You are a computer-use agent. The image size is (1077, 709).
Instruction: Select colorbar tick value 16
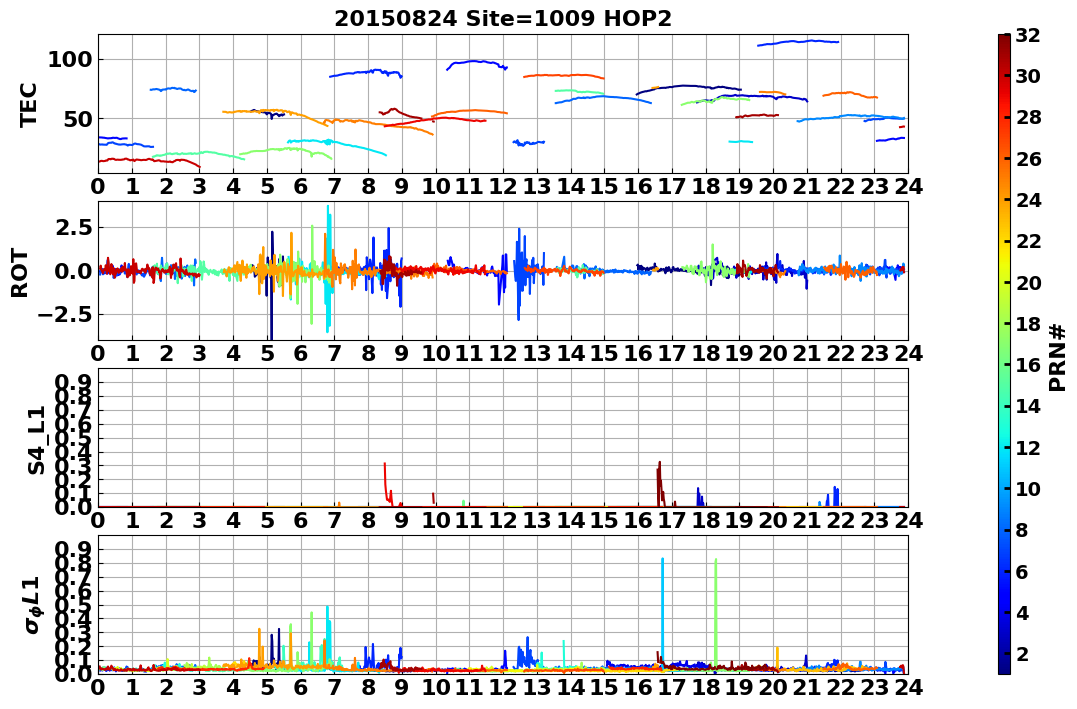[x=1028, y=365]
